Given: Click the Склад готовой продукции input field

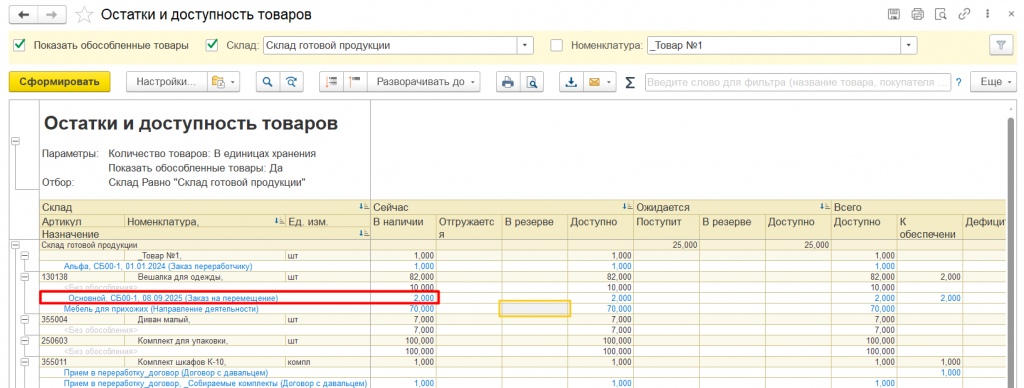Looking at the screenshot, I should click(x=391, y=46).
